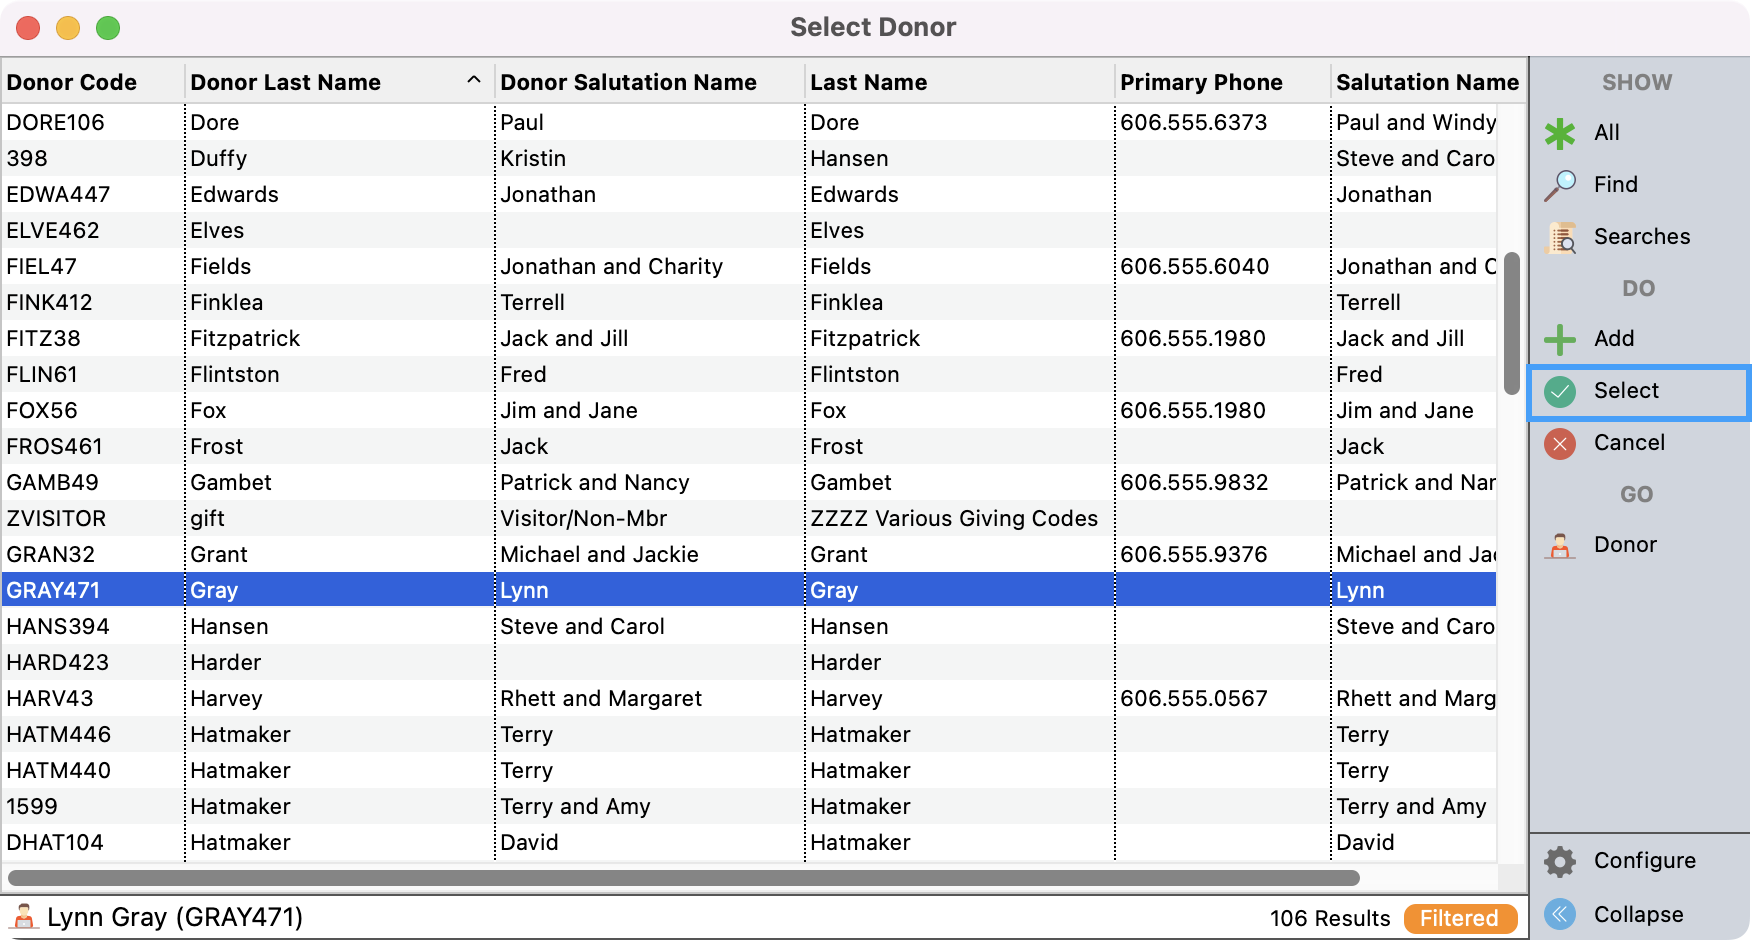Sort by the Donor Last Name column
The width and height of the screenshot is (1754, 940).
click(x=286, y=82)
